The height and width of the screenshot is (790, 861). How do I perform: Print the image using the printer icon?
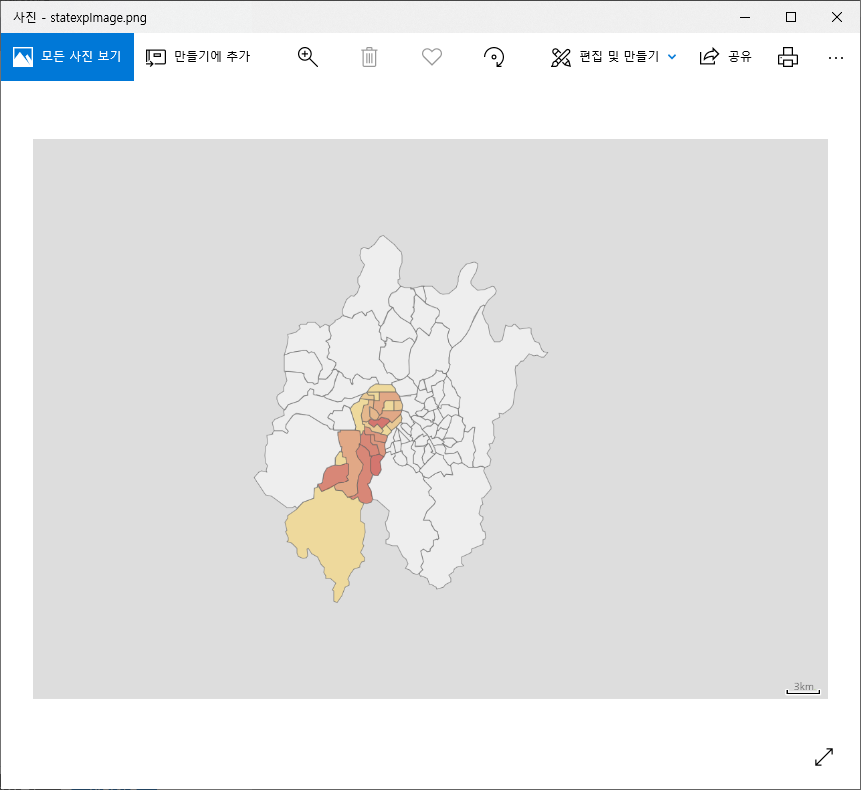pos(787,57)
